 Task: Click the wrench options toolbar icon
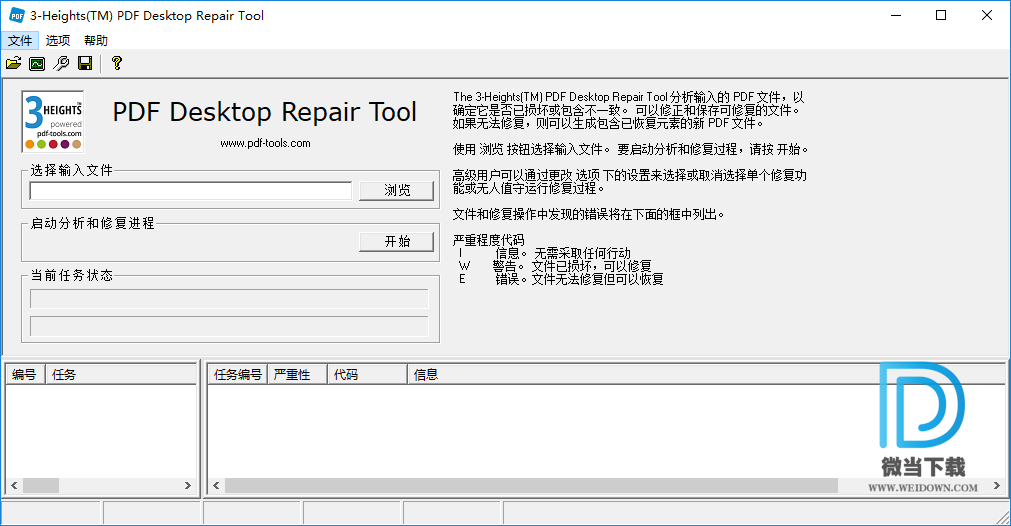[61, 63]
